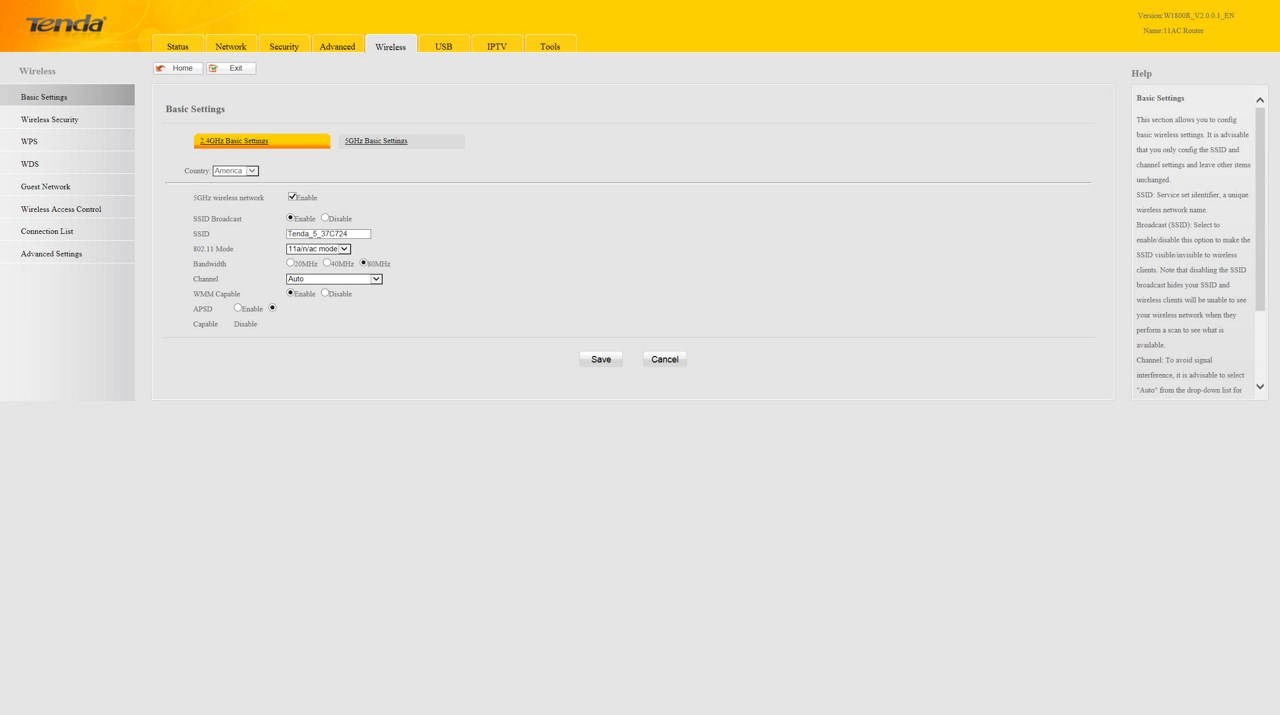Click the Help panel Basic Settings title
Viewport: 1280px width, 715px height.
tap(1160, 98)
